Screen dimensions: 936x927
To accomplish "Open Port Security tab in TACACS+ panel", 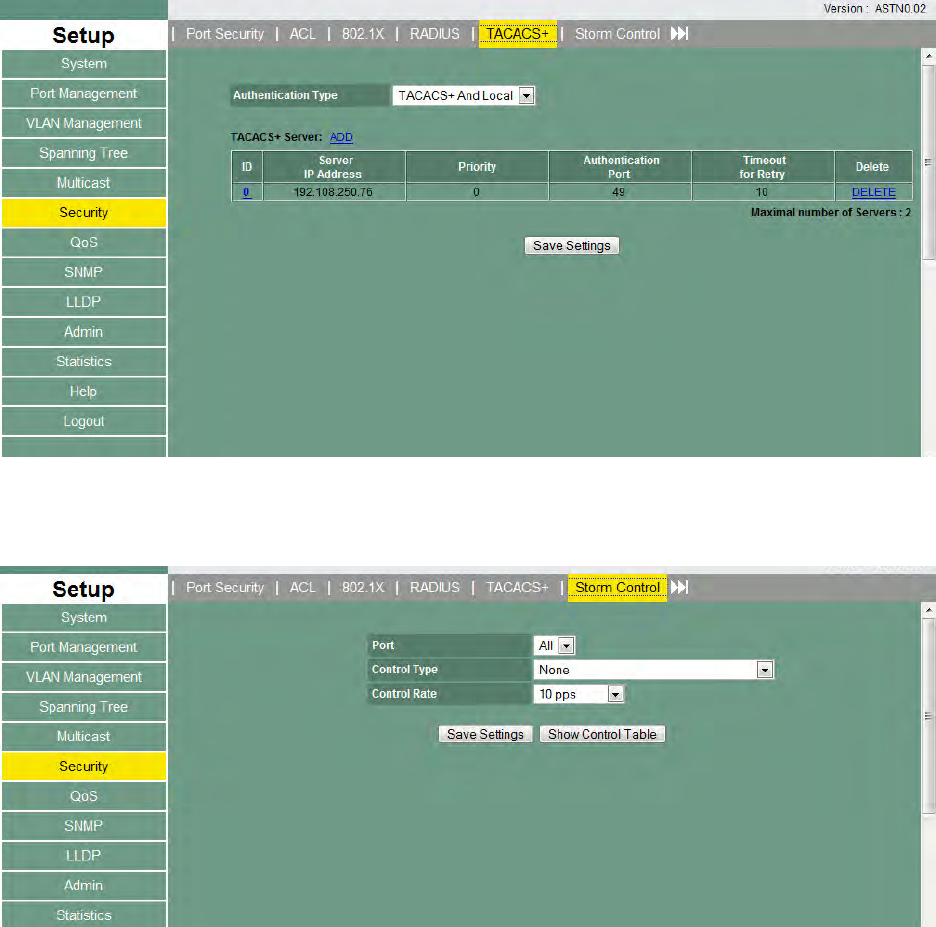I will pos(225,34).
